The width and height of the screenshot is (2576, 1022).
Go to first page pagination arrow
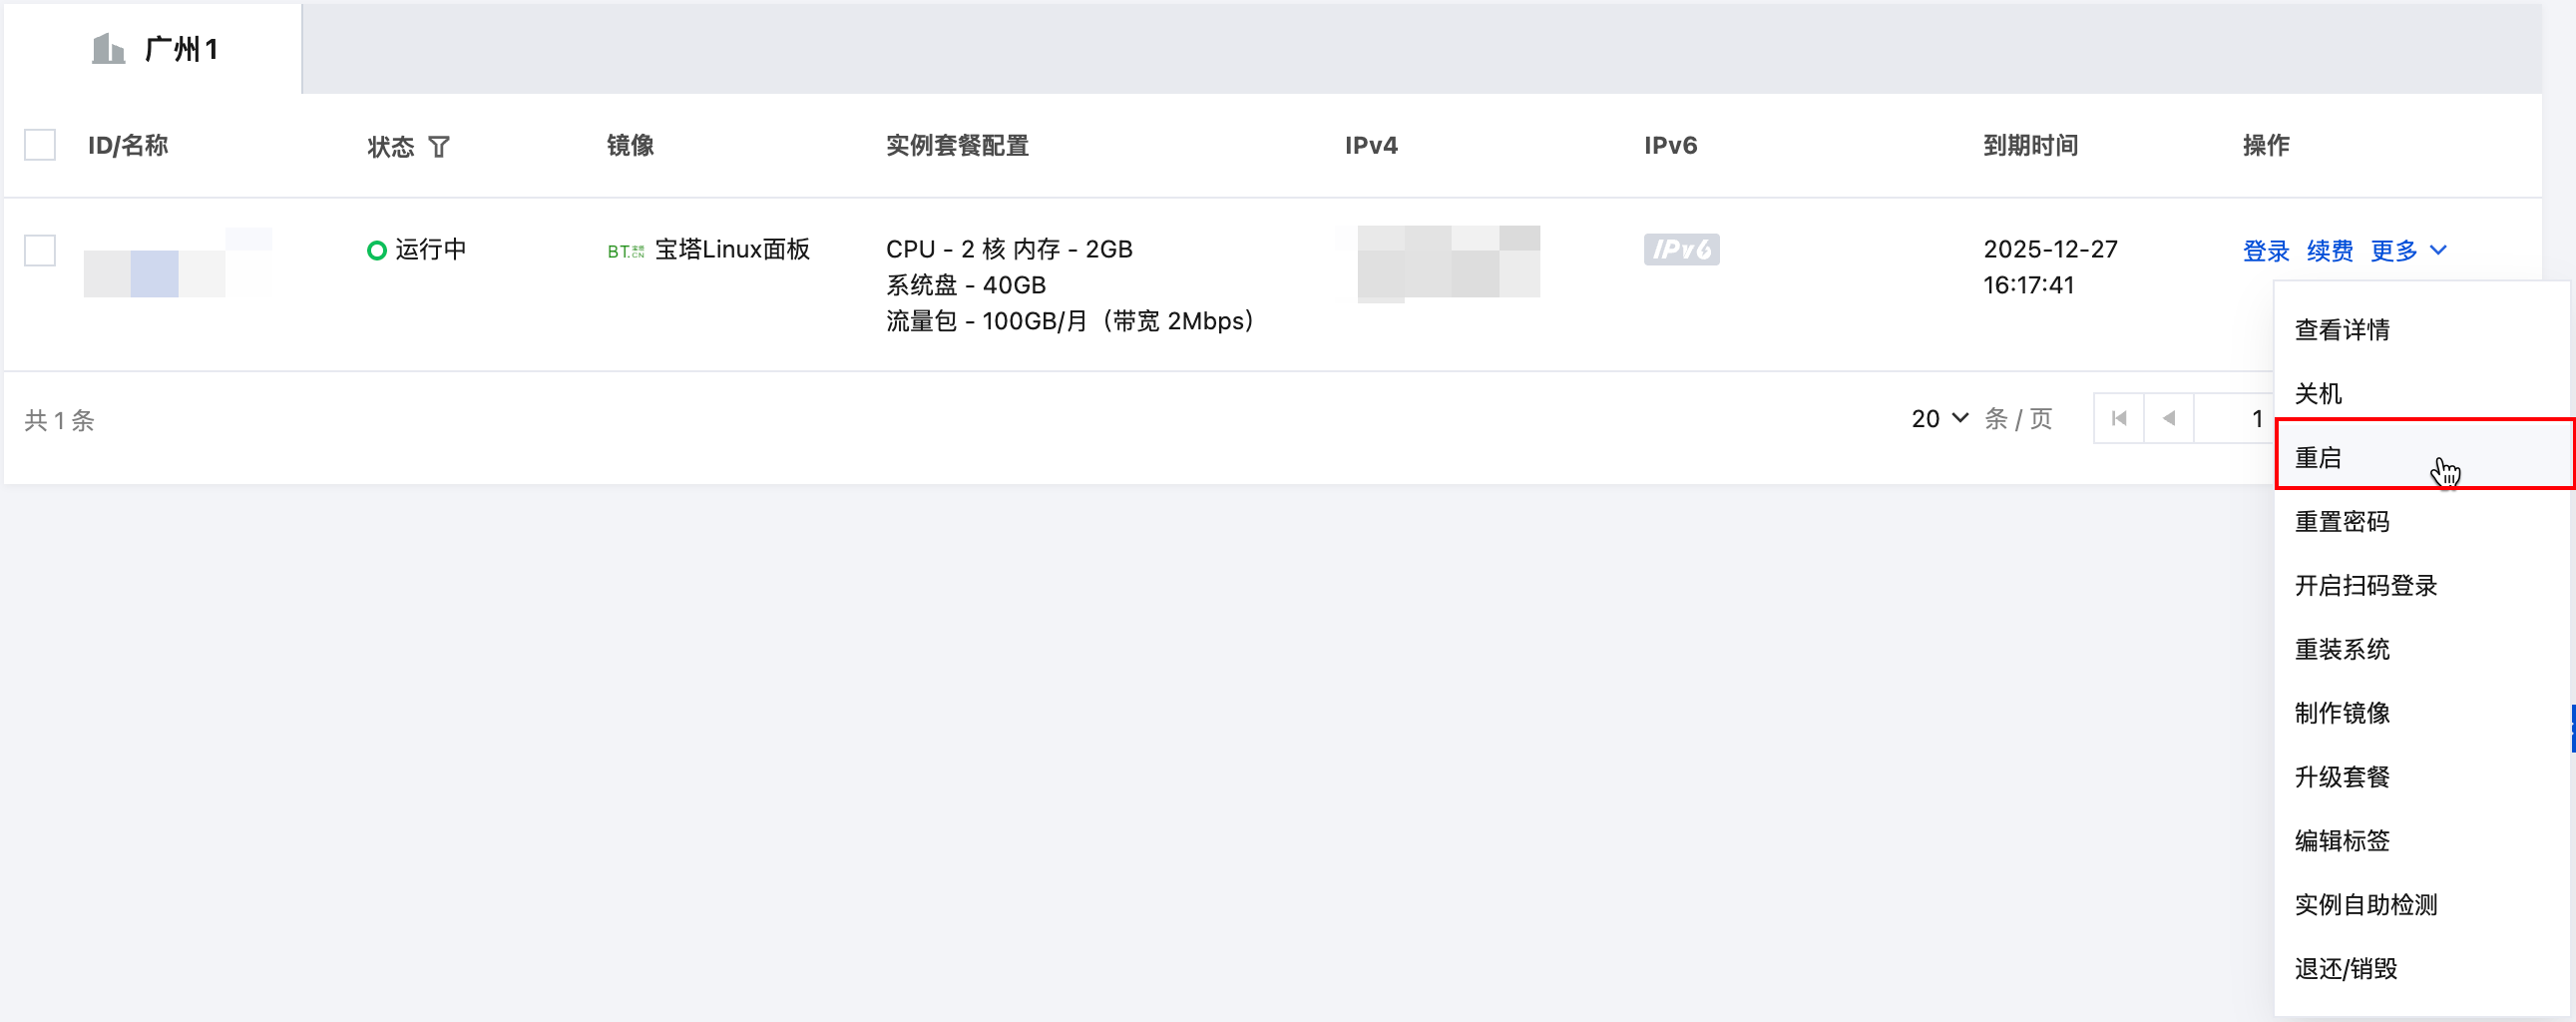click(x=2118, y=418)
